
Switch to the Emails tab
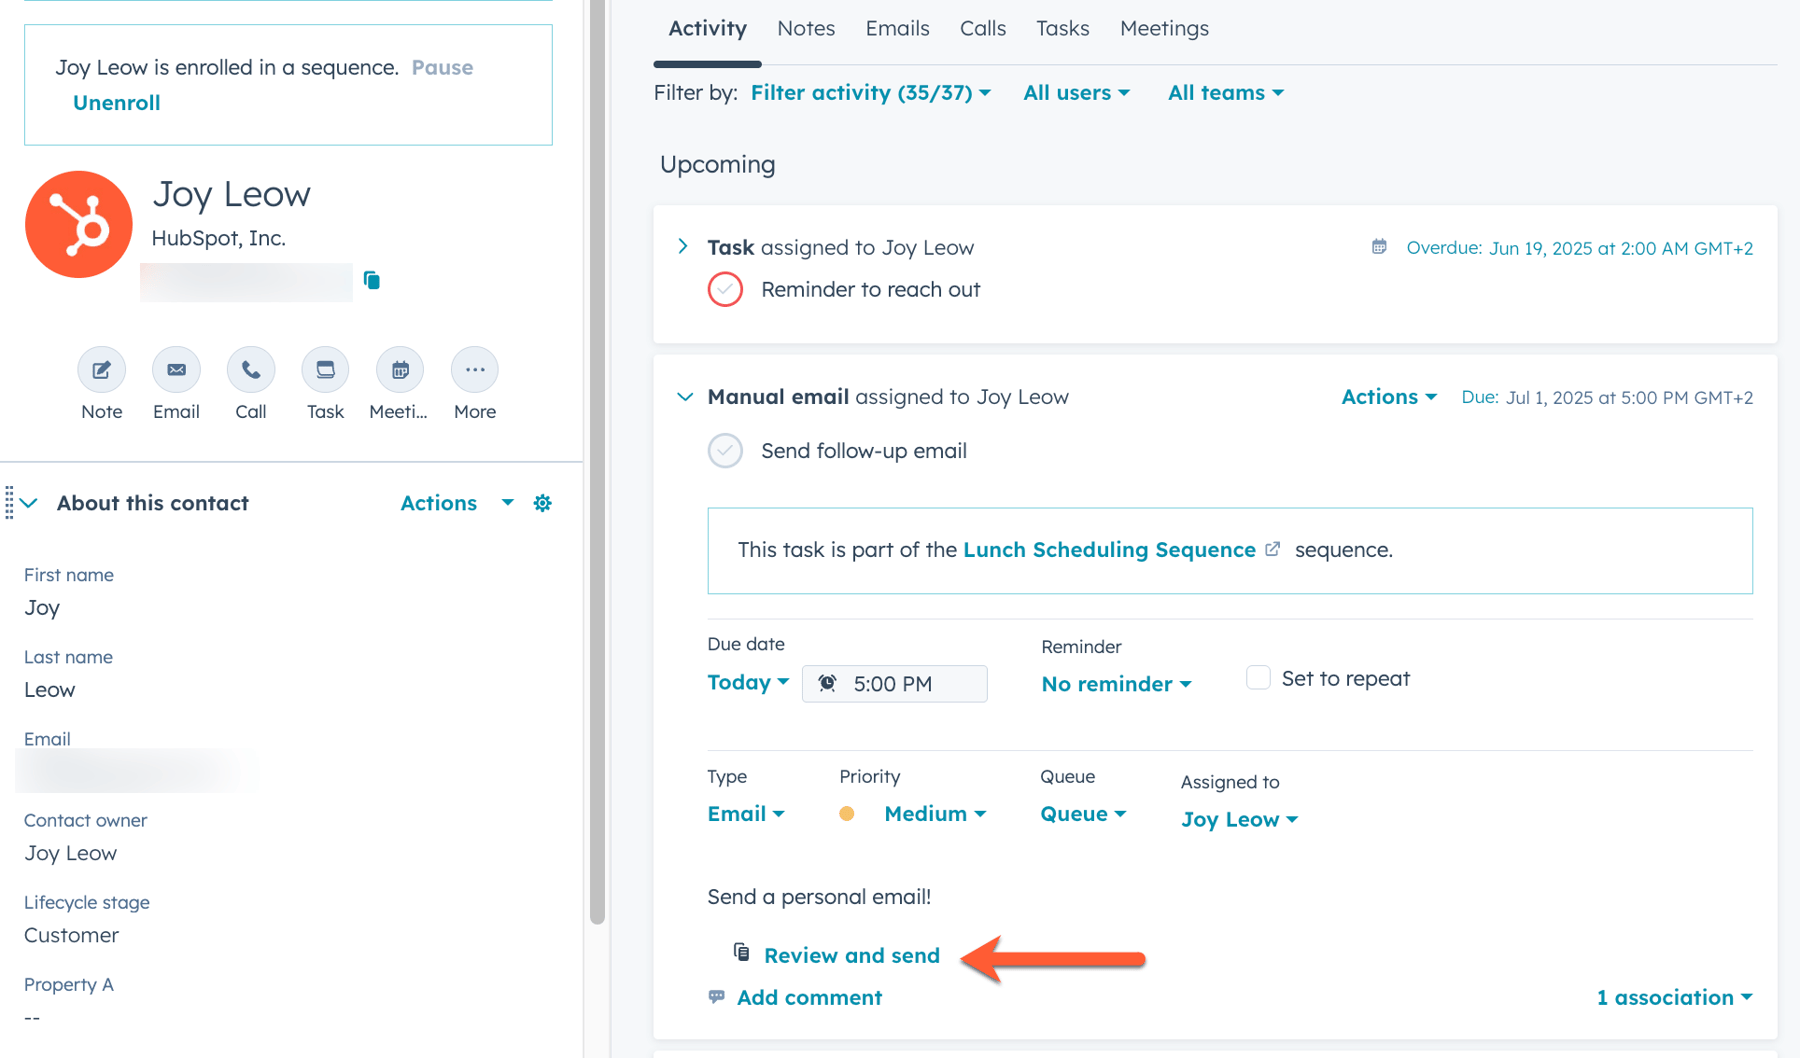(x=897, y=28)
